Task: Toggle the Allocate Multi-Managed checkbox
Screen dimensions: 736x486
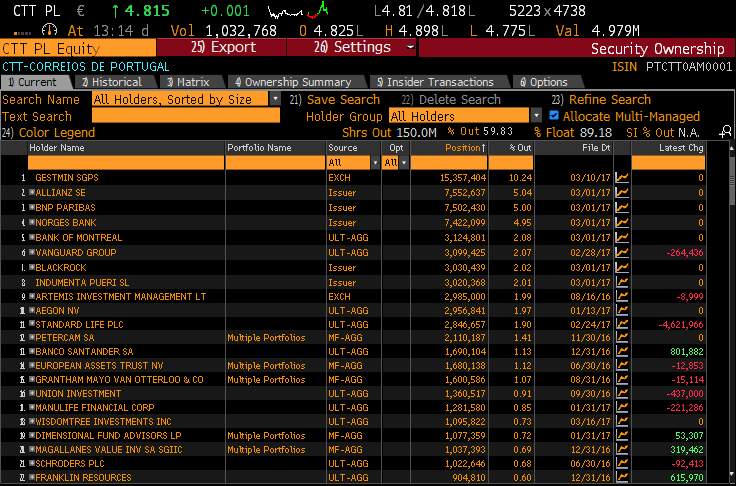Action: [x=554, y=116]
